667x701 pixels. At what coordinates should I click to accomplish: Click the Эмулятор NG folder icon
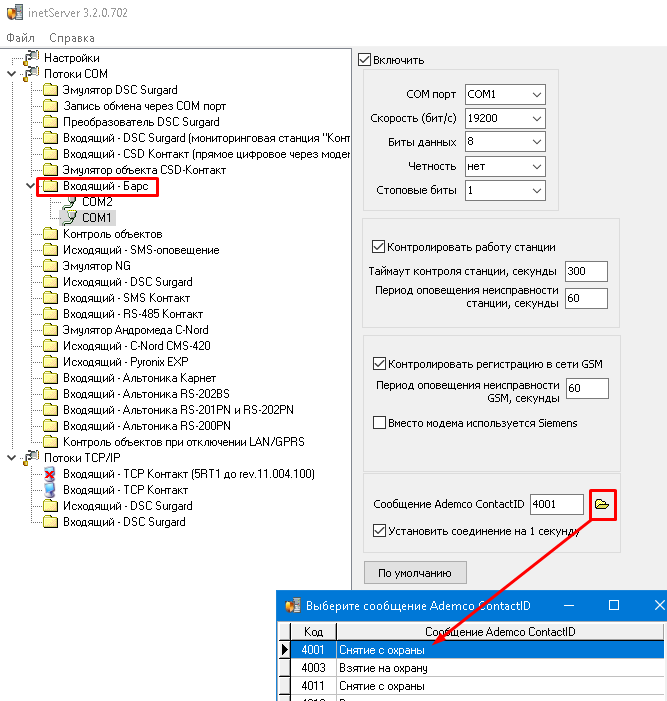pyautogui.click(x=51, y=266)
